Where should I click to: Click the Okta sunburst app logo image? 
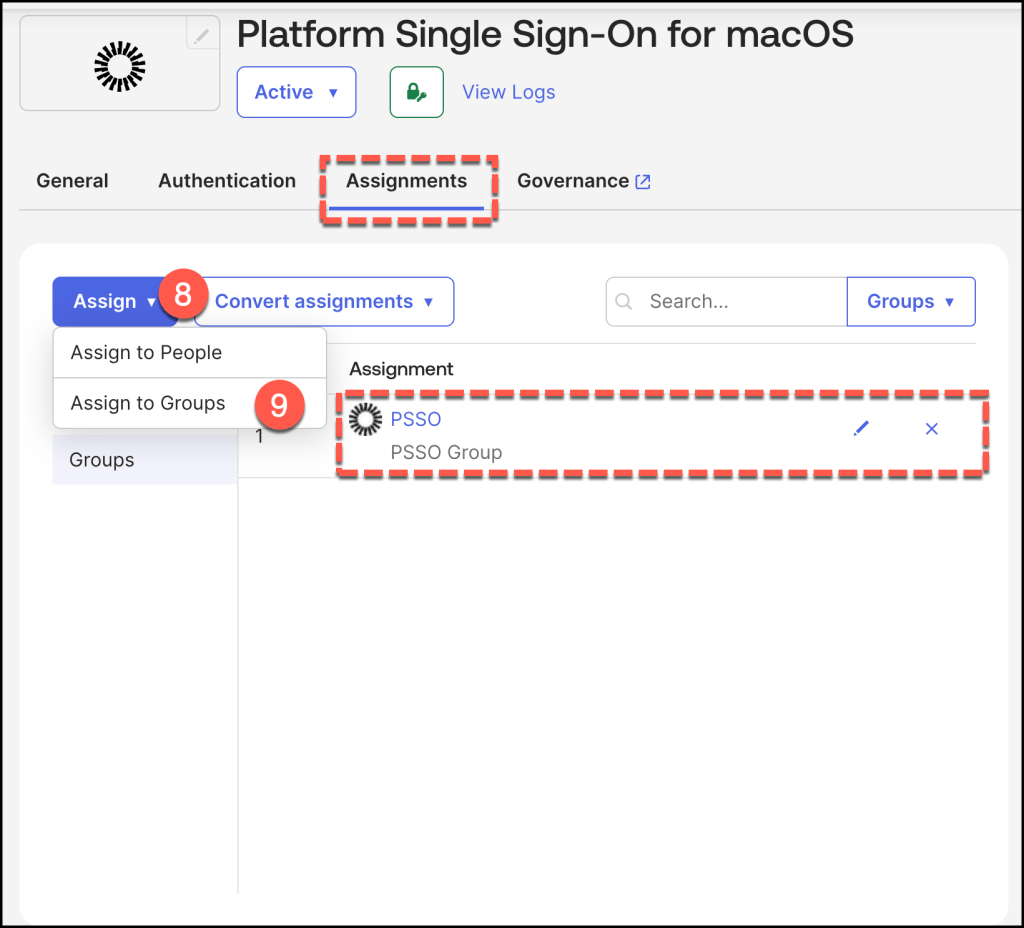[x=120, y=67]
